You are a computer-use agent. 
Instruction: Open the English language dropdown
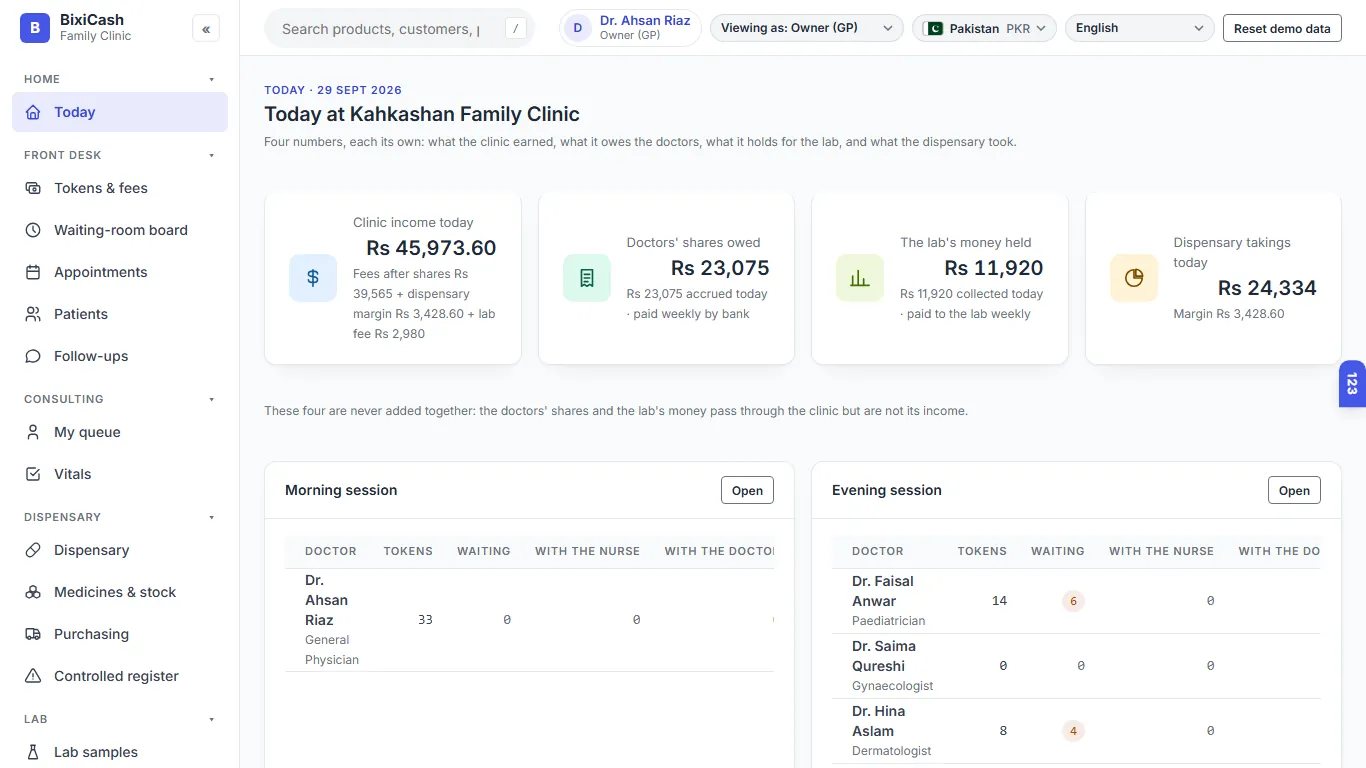1140,28
